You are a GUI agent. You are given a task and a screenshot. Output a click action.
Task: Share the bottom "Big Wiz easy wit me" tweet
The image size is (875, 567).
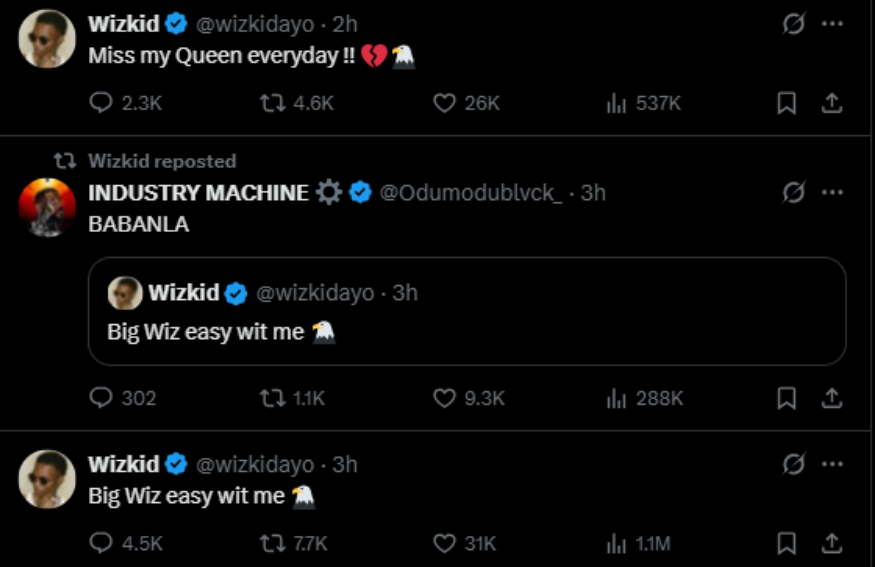(x=831, y=543)
